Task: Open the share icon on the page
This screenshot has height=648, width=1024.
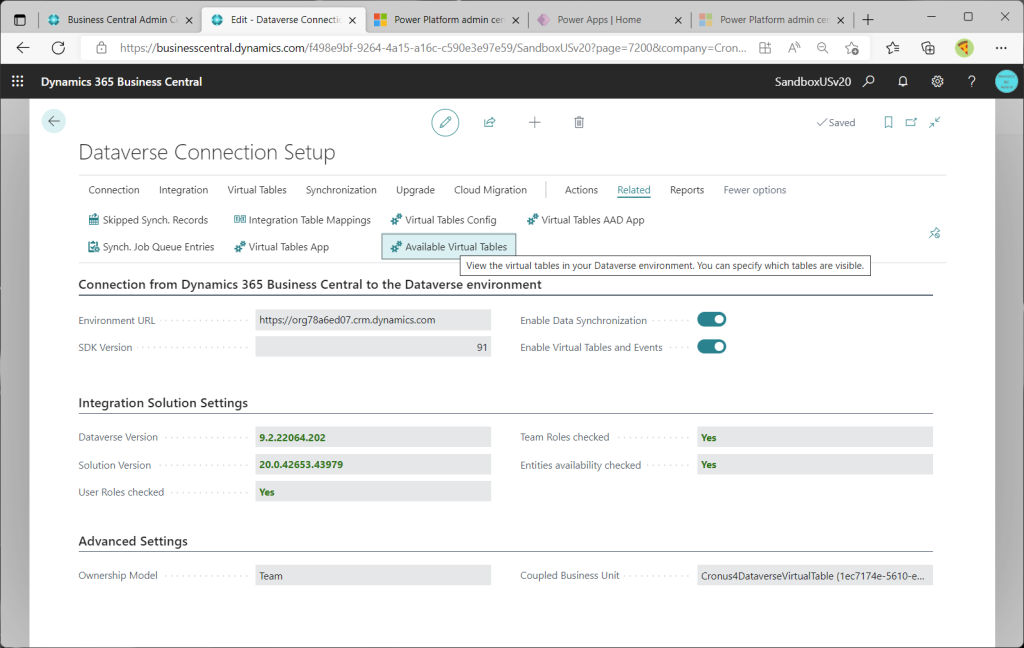Action: click(x=489, y=122)
